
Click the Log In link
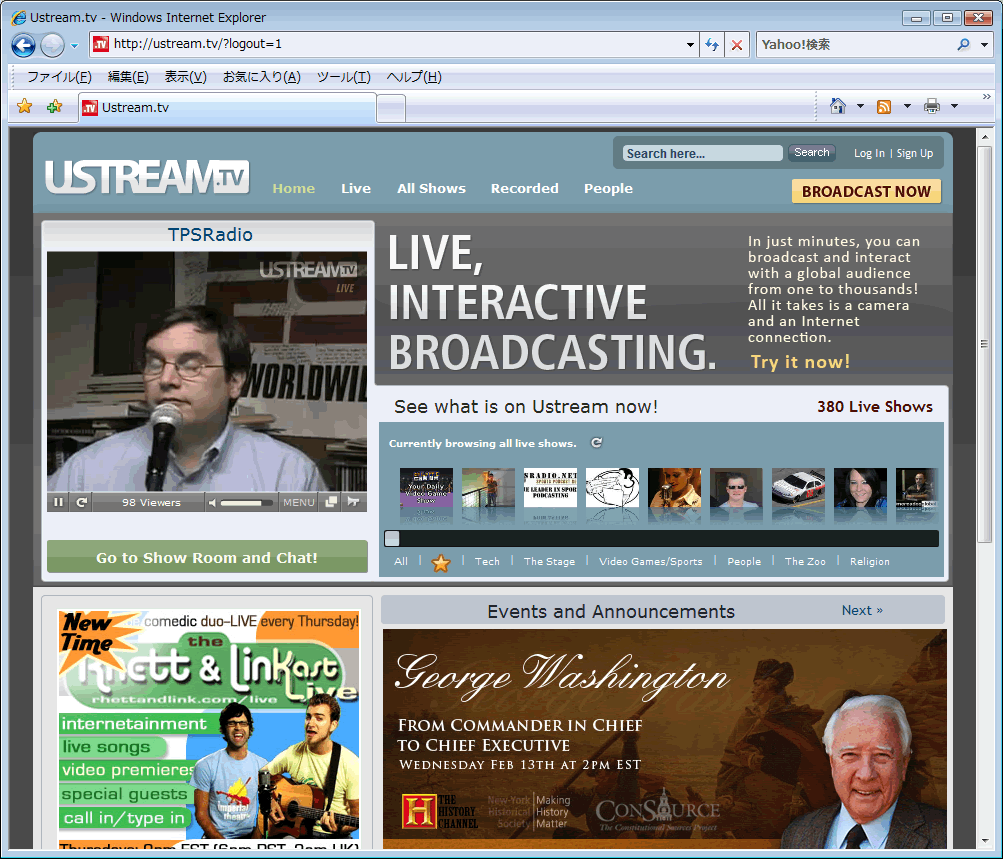coord(868,153)
